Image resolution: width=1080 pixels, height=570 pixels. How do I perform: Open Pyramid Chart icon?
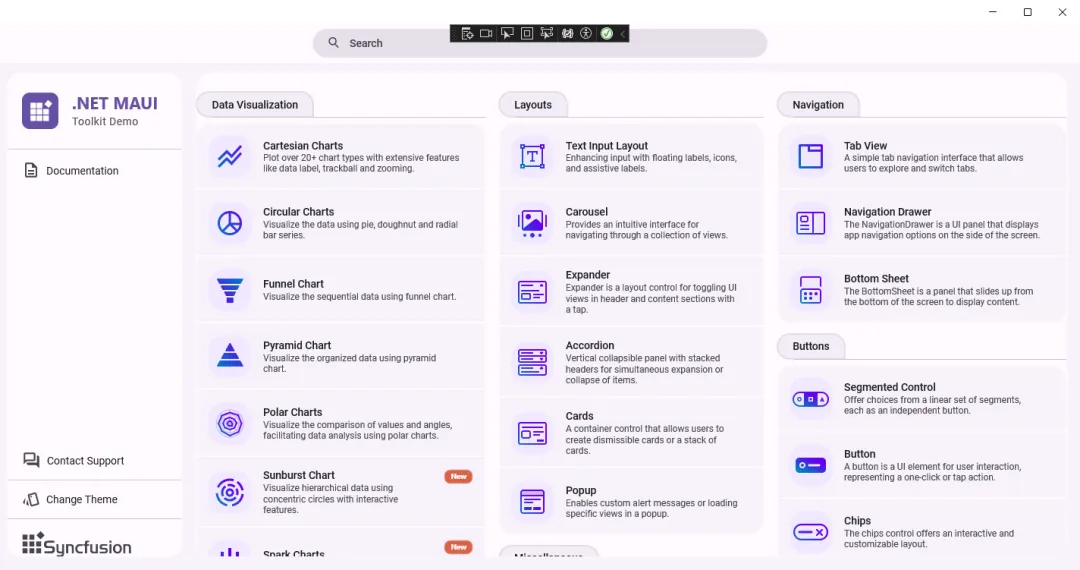pos(229,356)
